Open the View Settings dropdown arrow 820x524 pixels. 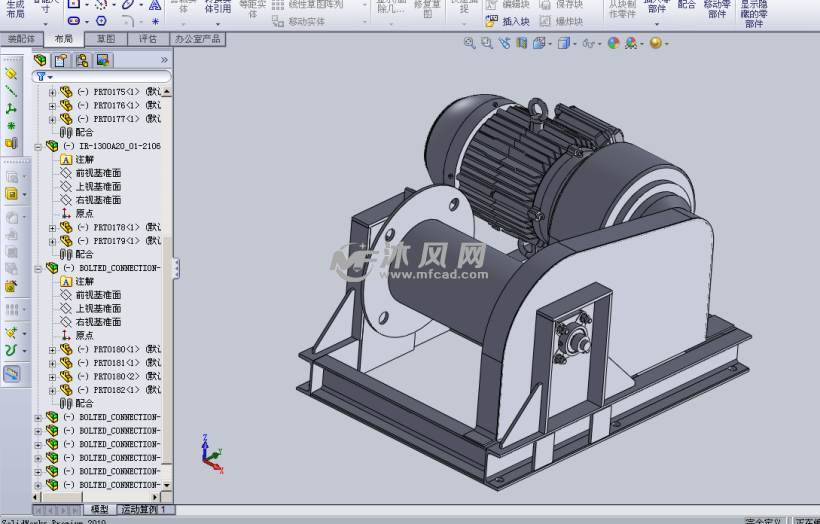pyautogui.click(x=666, y=44)
